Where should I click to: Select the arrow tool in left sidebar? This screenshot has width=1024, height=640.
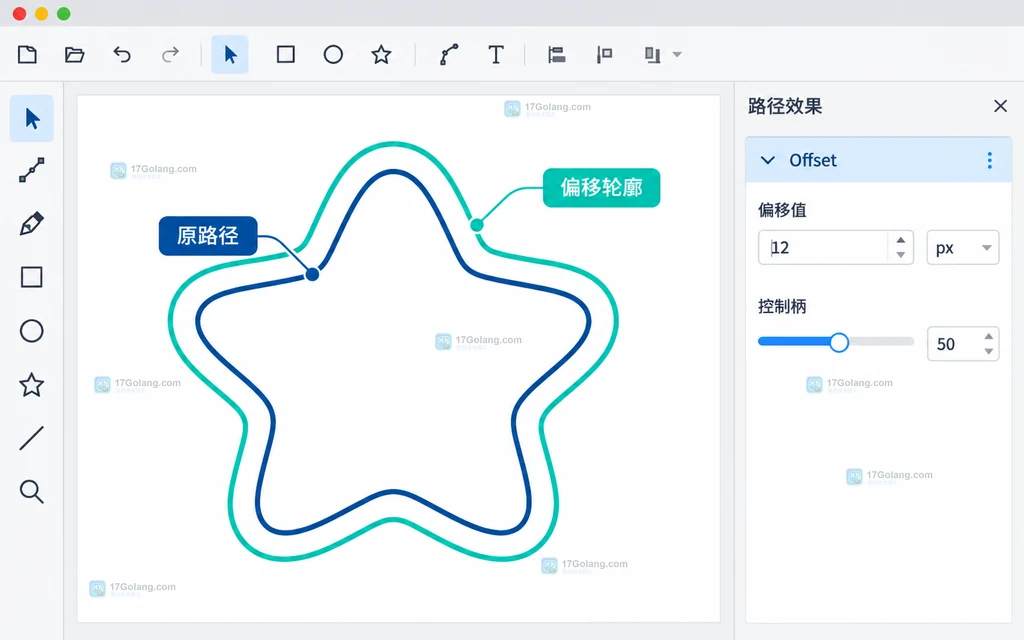pos(31,118)
